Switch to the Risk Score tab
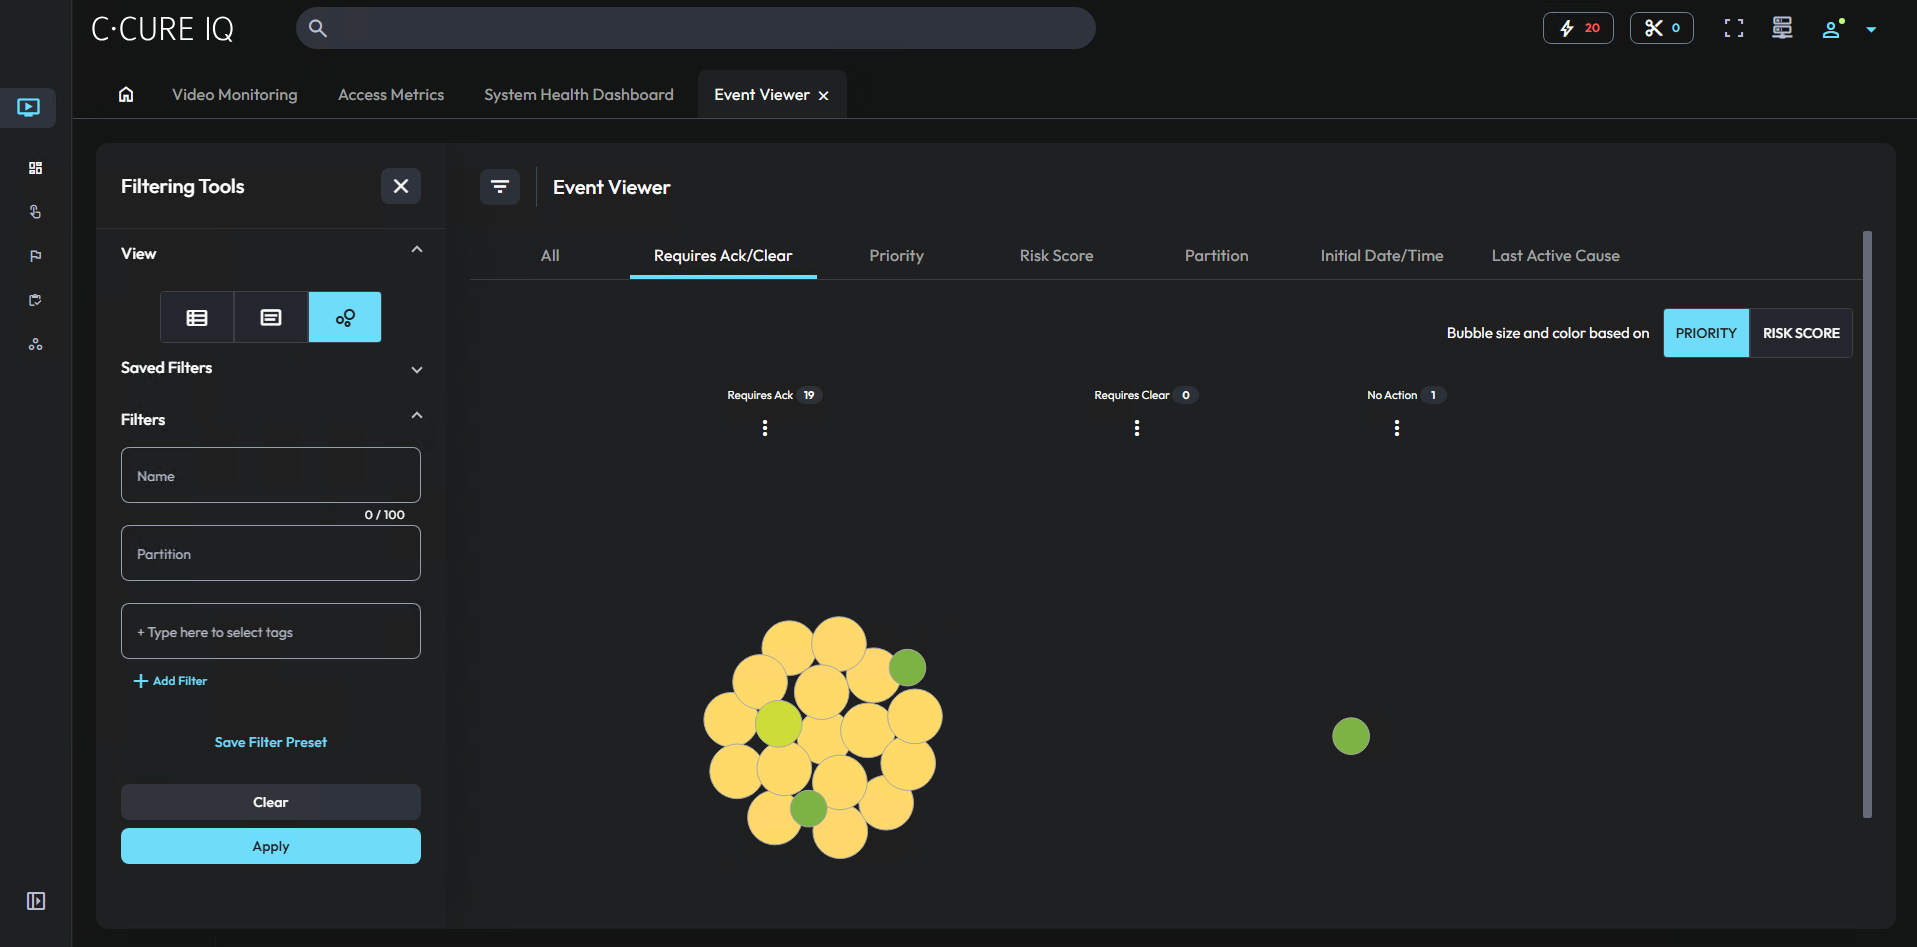The height and width of the screenshot is (947, 1917). (1056, 255)
